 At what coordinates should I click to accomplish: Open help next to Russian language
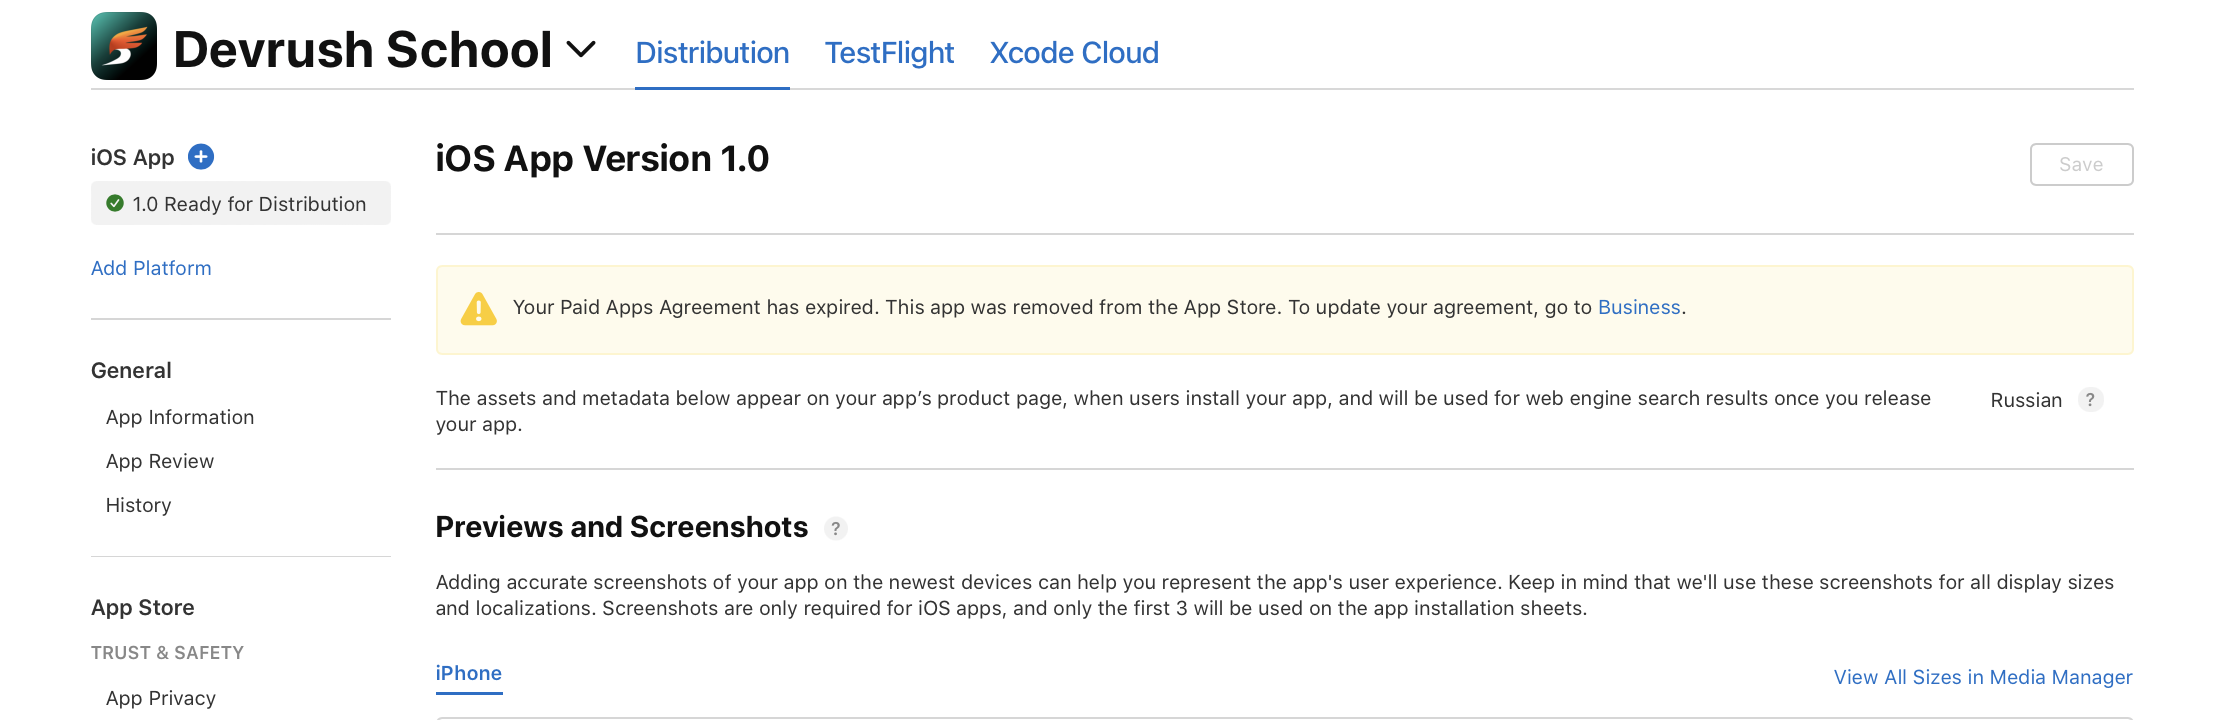pyautogui.click(x=2090, y=400)
